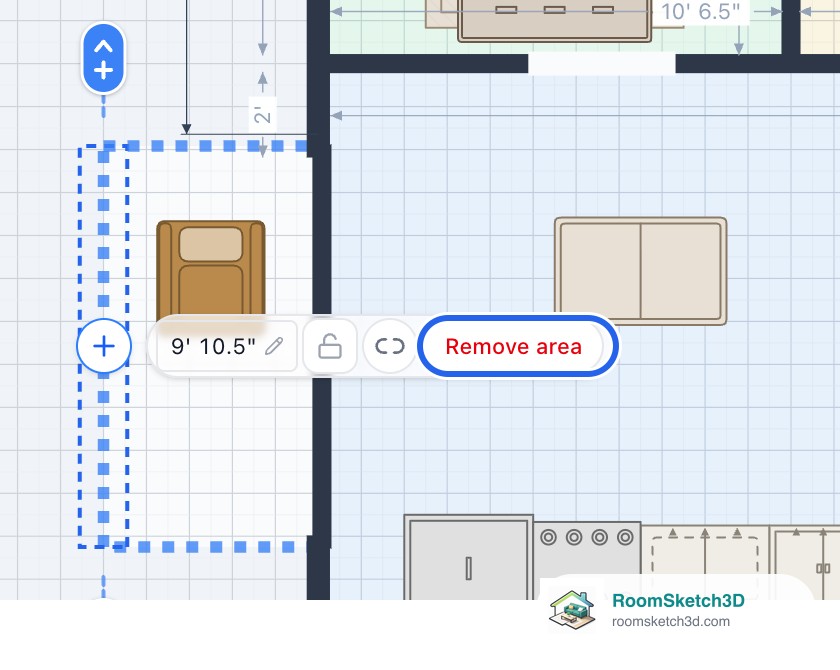Screen dimensions: 840x670
Task: Select the beige two-section table in the room
Action: coord(640,270)
